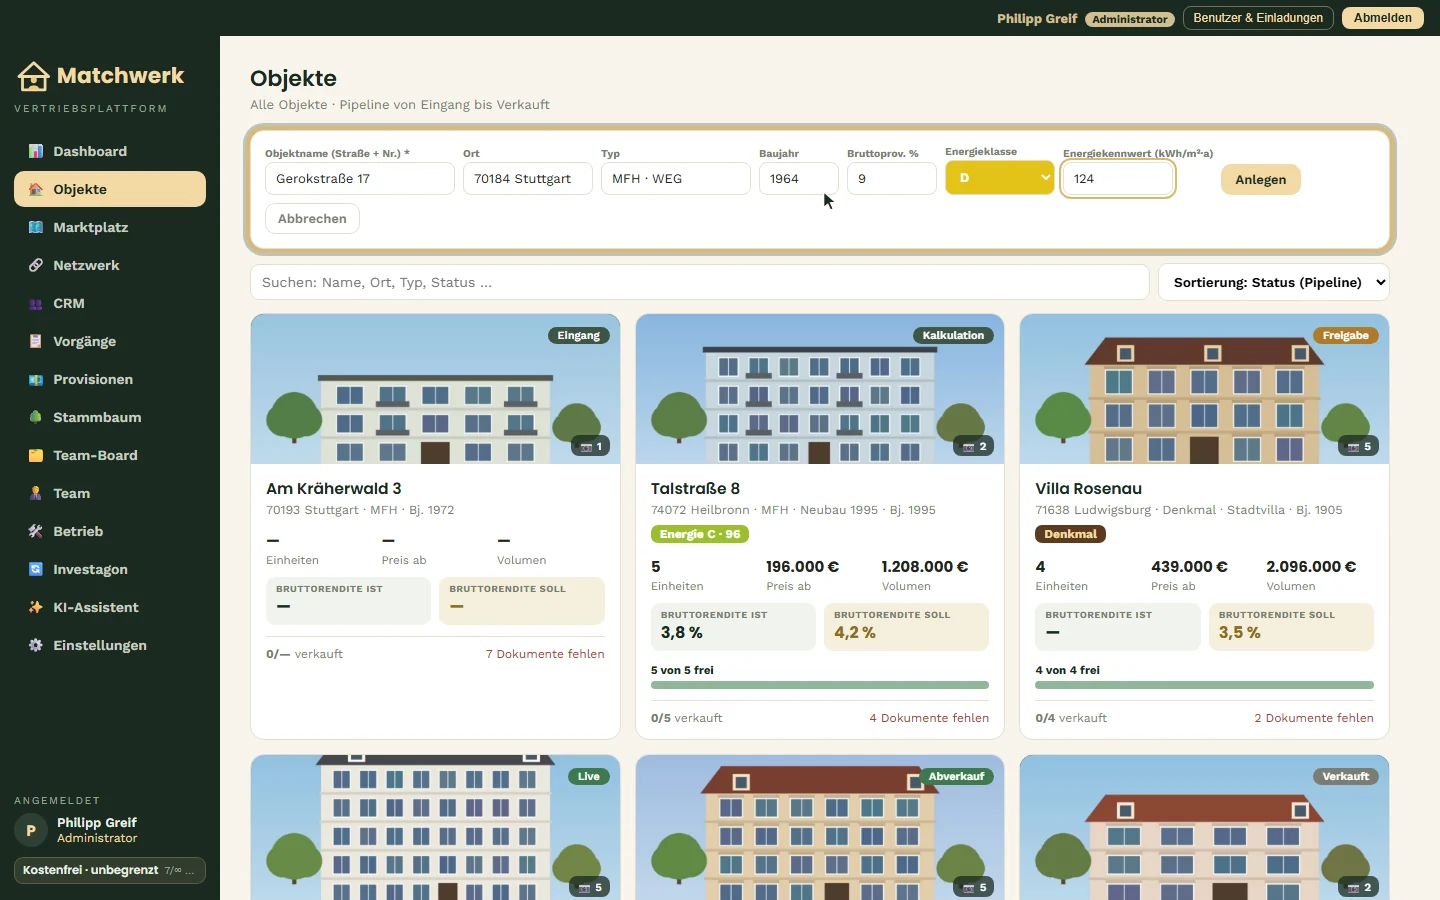Screen dimensions: 1440x900
Task: Click the Stammbaum tree icon in sidebar
Action: (36, 417)
